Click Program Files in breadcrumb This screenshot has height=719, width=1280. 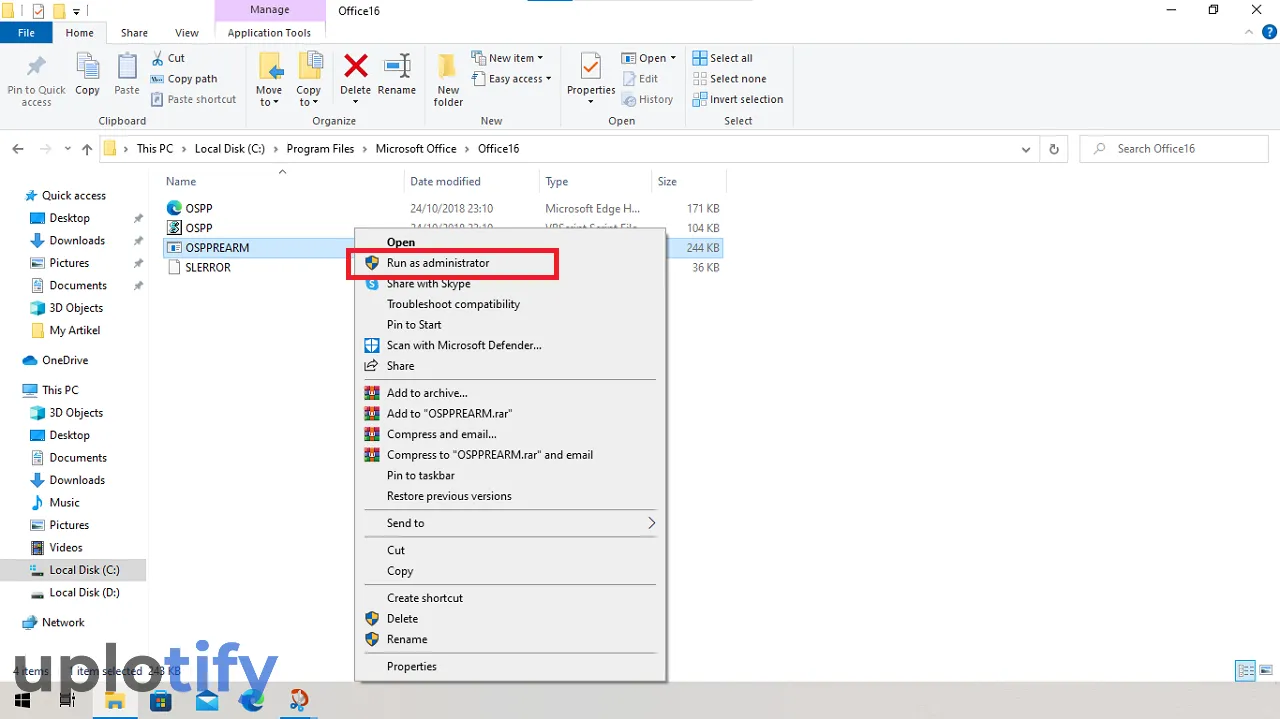[320, 149]
